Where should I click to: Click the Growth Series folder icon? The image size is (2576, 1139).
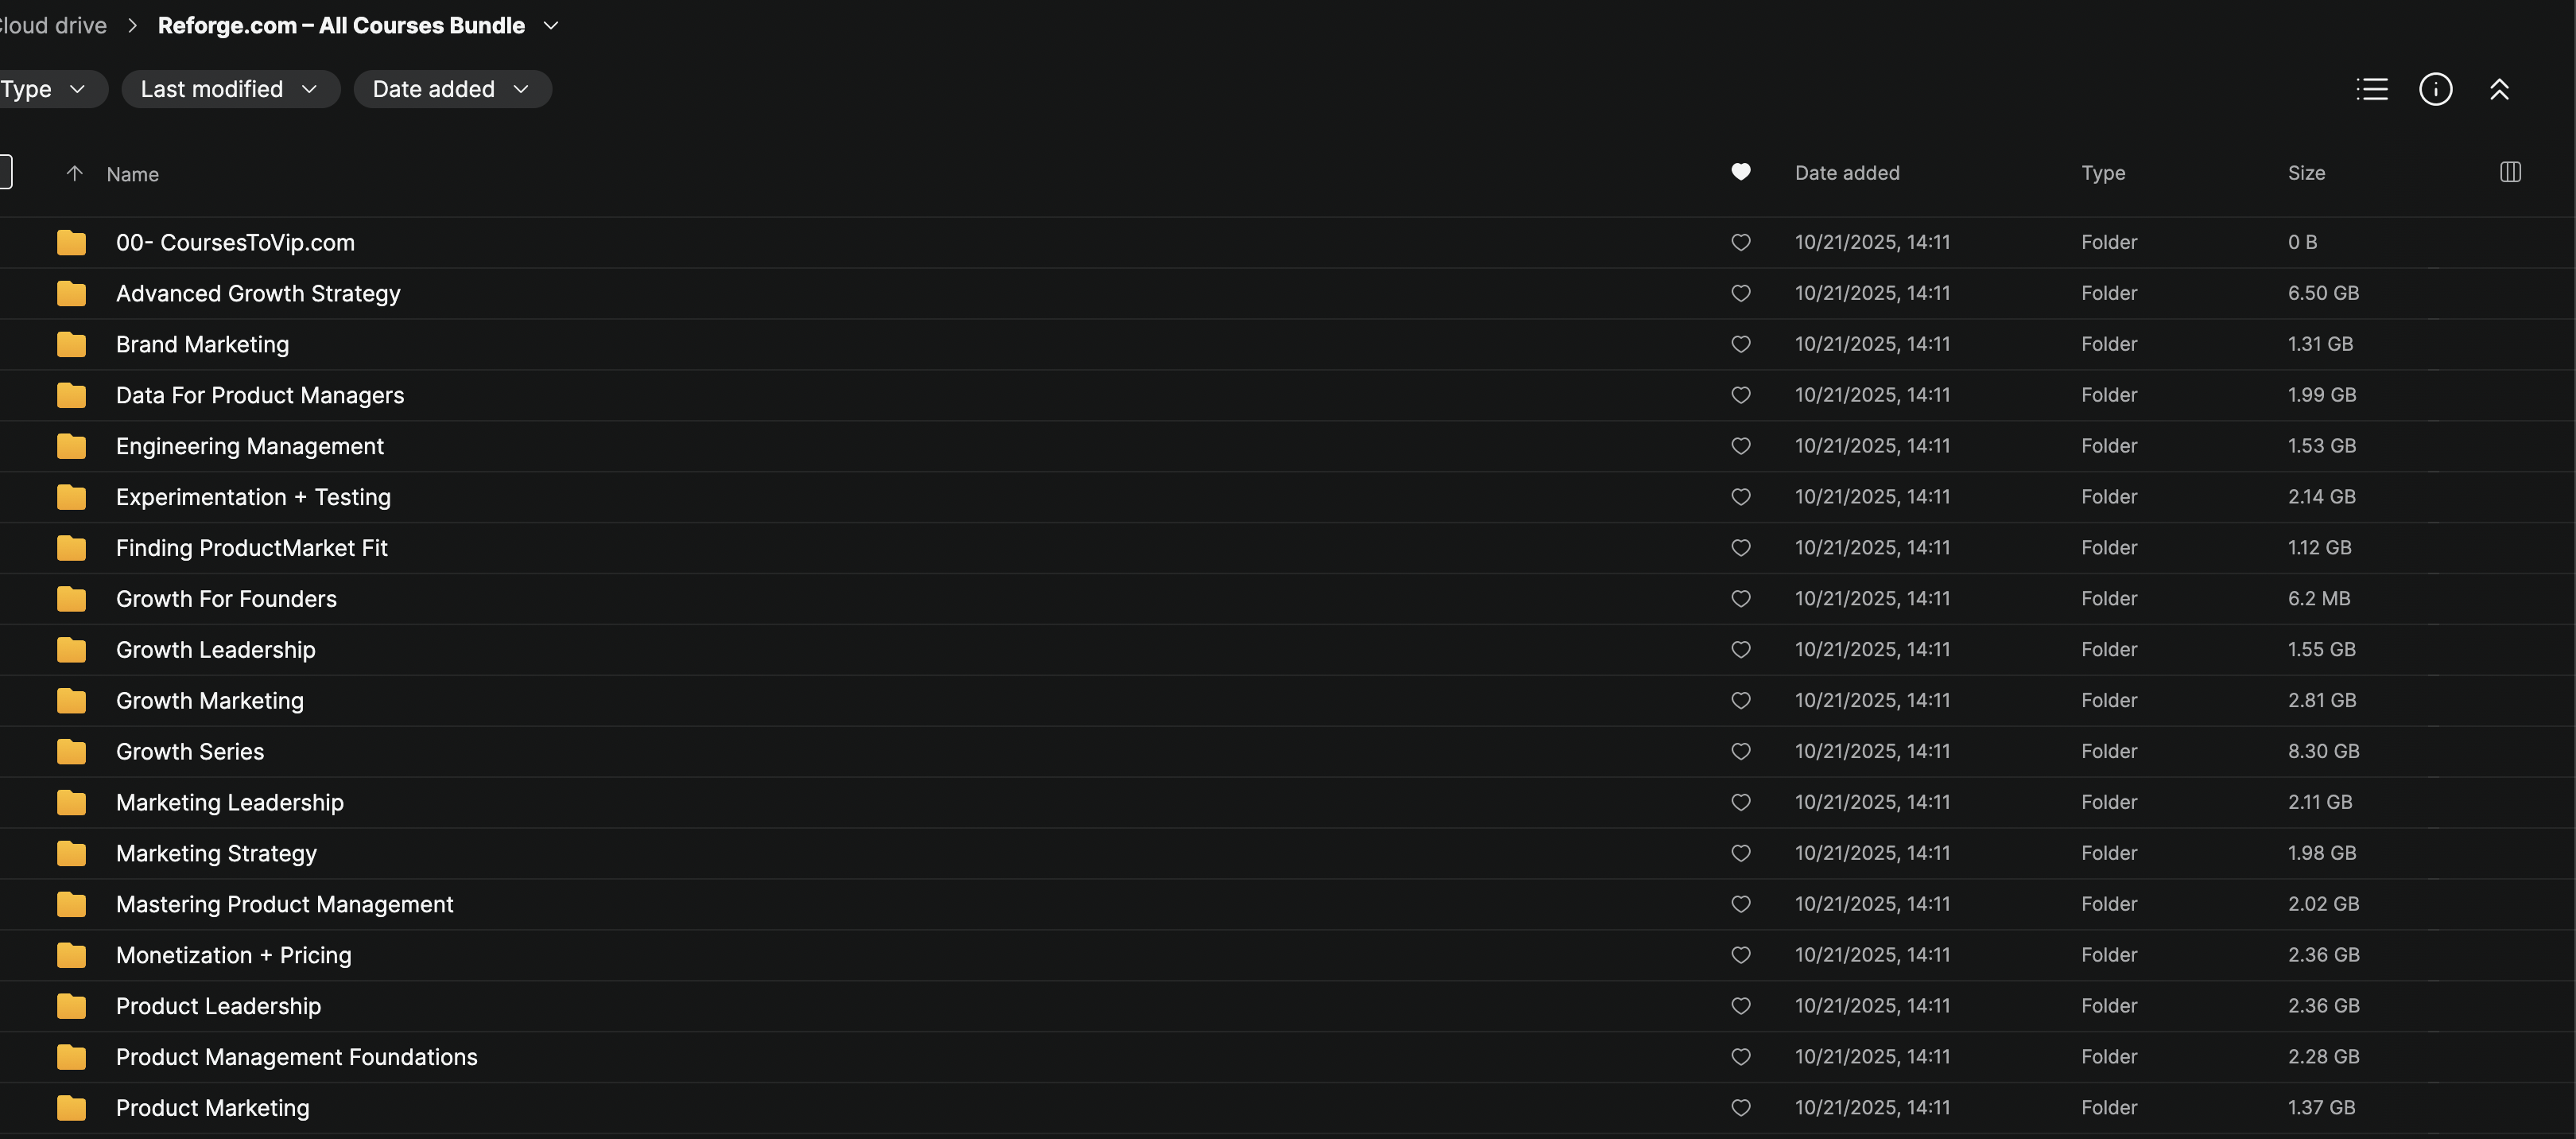pyautogui.click(x=71, y=752)
